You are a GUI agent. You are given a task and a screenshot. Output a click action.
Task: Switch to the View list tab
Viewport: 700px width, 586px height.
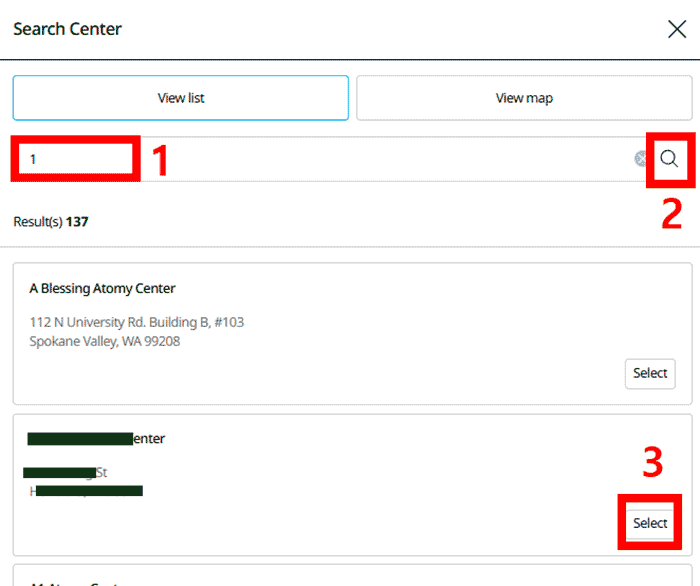[x=180, y=98]
